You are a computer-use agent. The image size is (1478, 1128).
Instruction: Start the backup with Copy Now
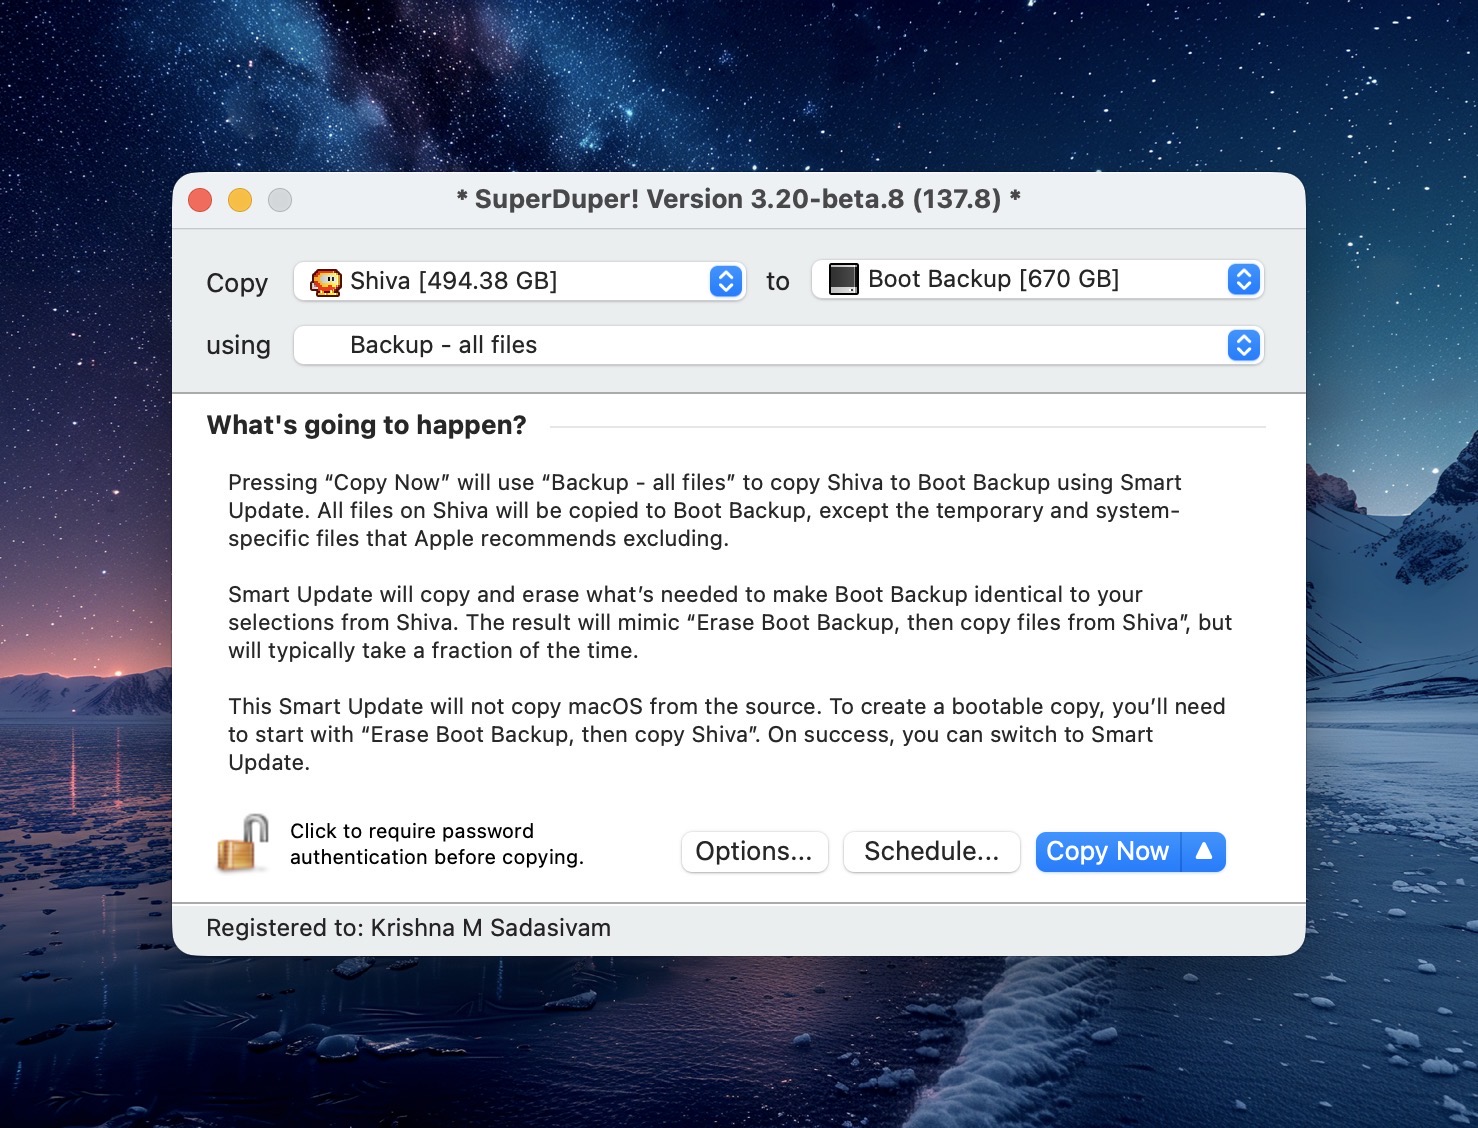tap(1107, 852)
